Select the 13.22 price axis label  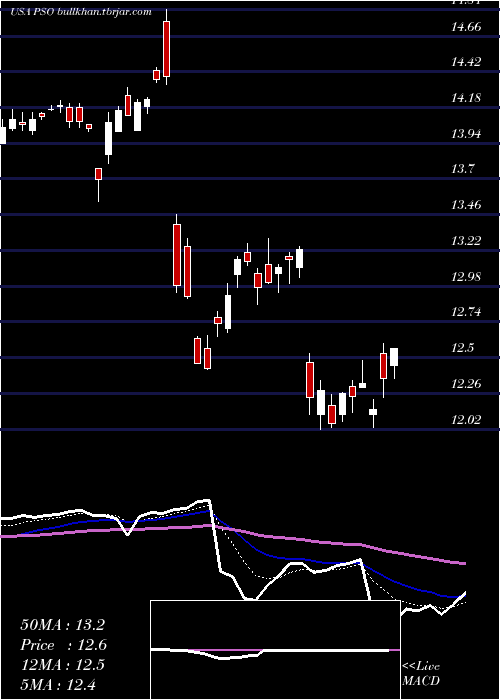[x=466, y=241]
